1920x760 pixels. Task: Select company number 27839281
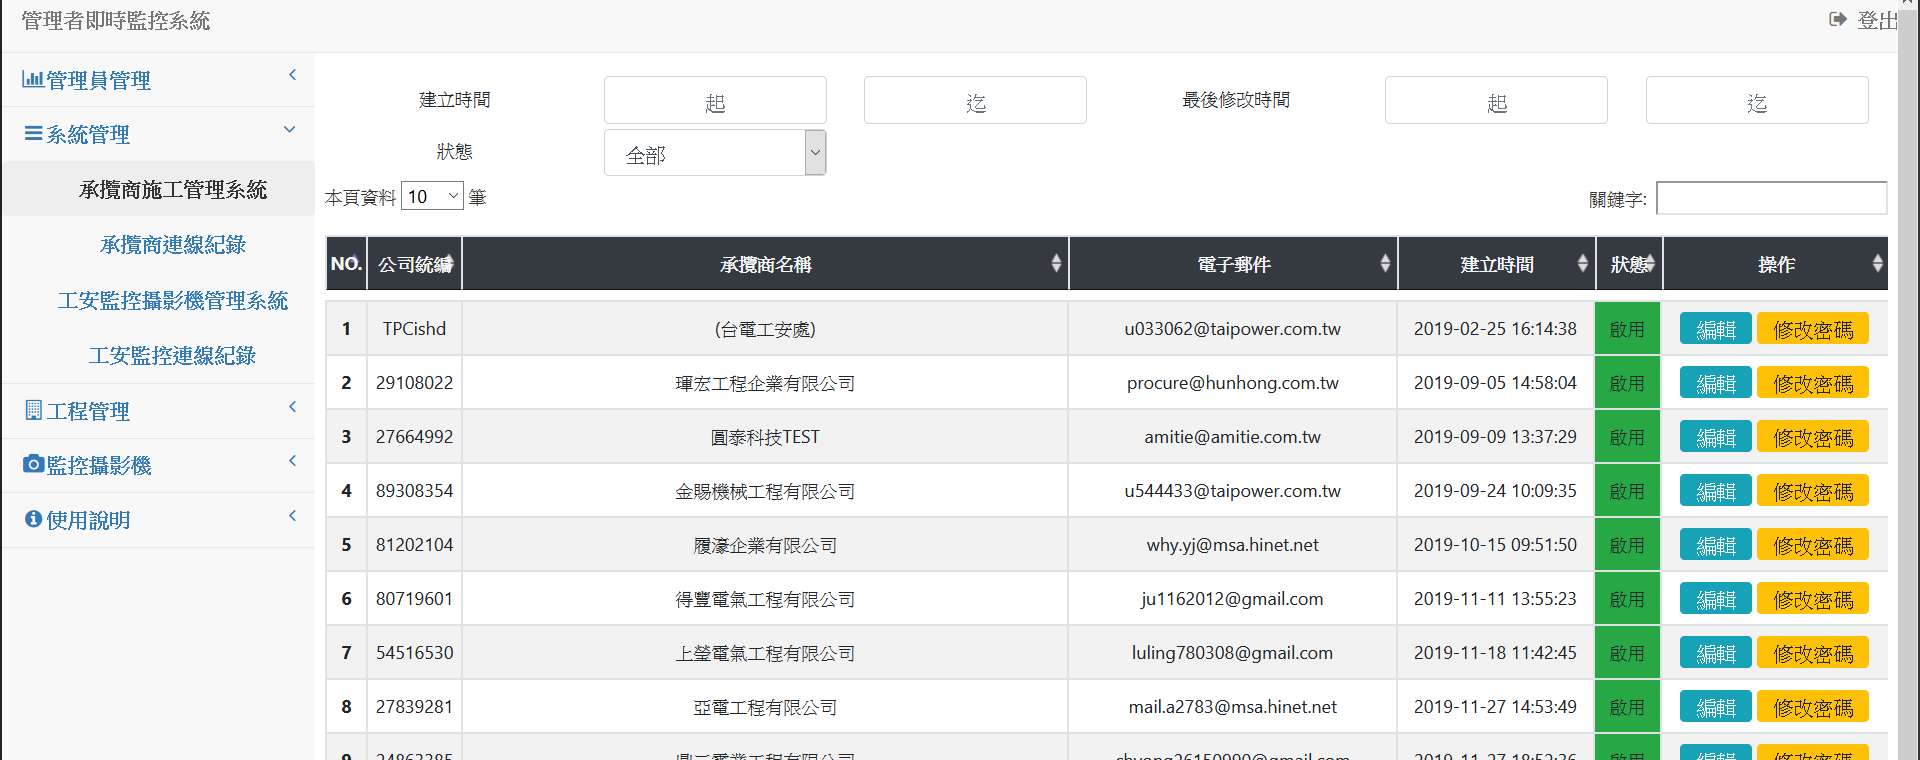(x=414, y=707)
